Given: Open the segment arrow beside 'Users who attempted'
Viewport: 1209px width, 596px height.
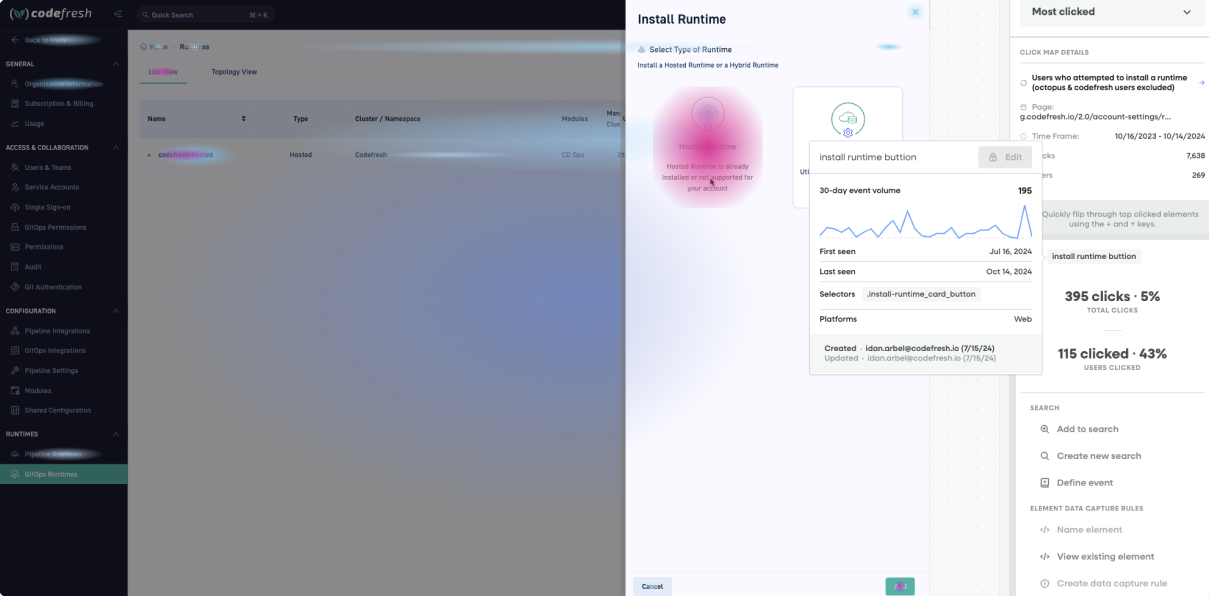Looking at the screenshot, I should click(1201, 84).
